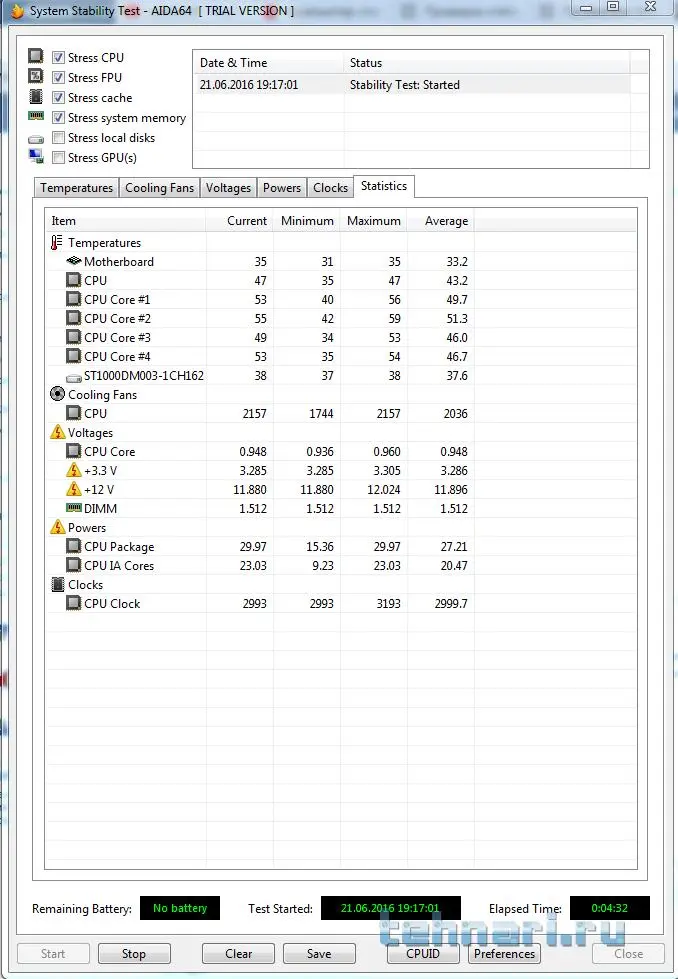
Task: Click the CPU Clock chip icon
Action: [74, 603]
